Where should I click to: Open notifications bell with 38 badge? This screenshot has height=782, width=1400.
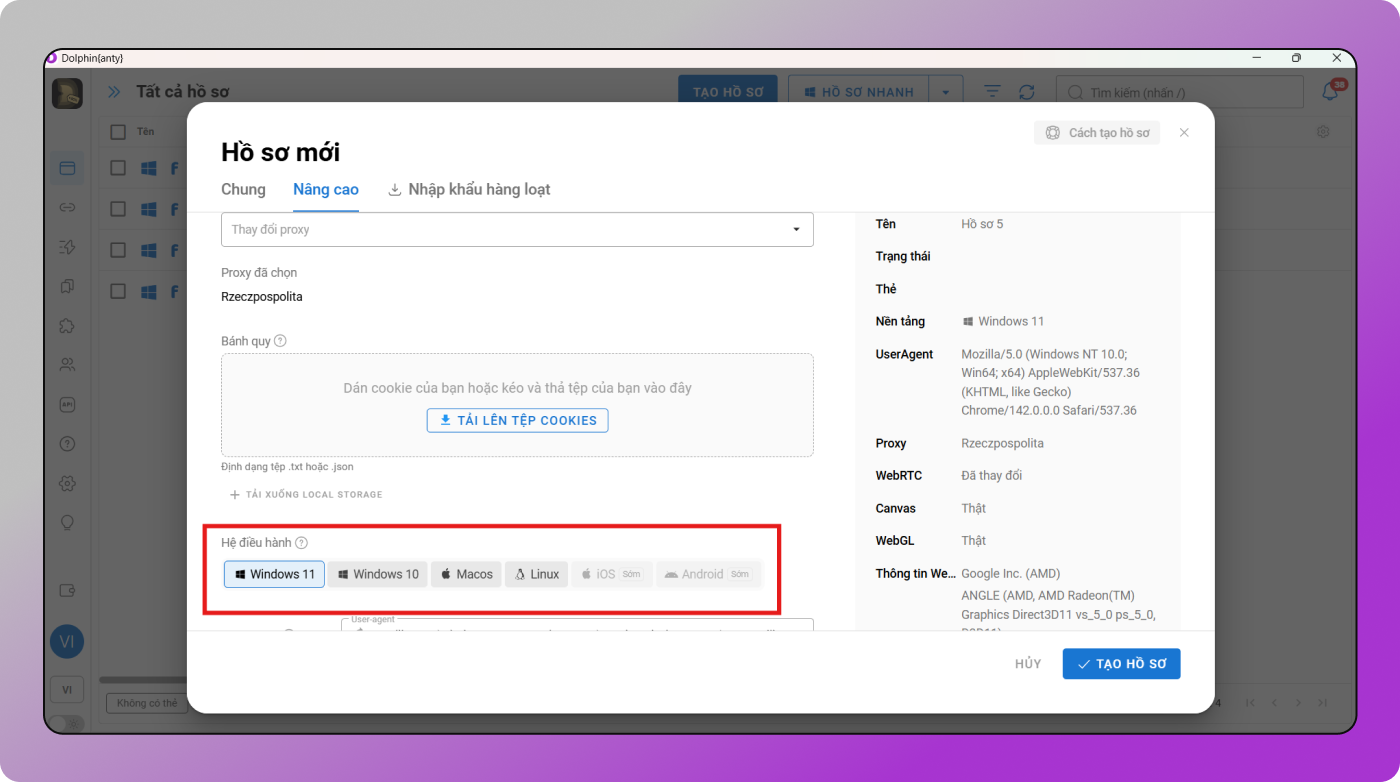pos(1330,92)
